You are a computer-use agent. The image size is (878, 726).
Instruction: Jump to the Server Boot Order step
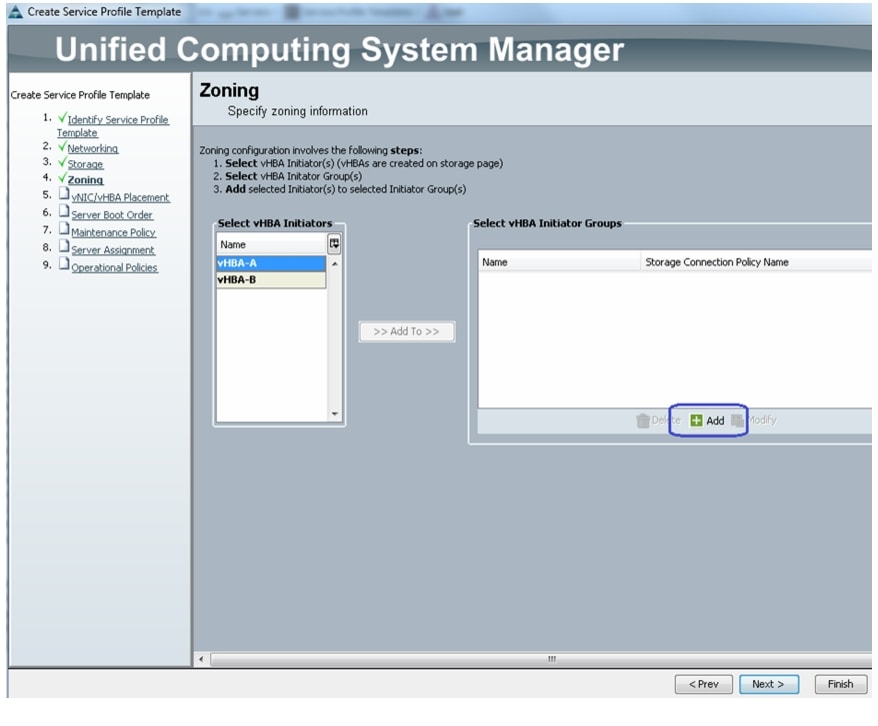pos(112,214)
